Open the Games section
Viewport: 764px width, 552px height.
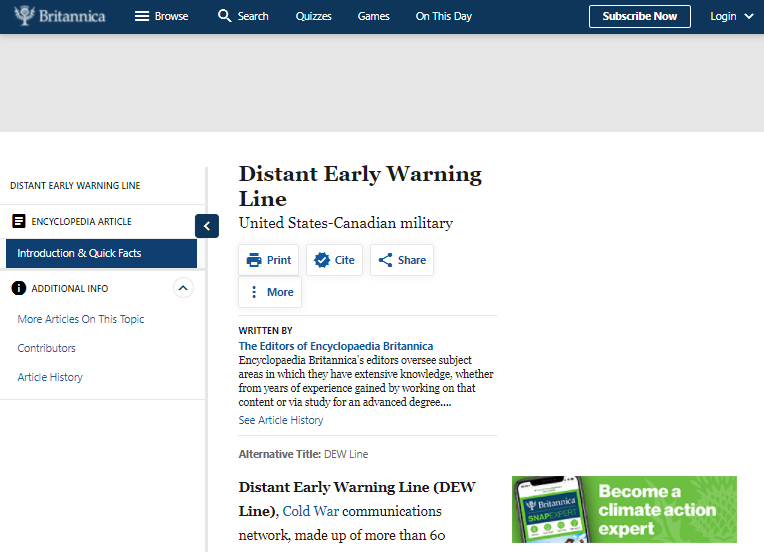(x=373, y=16)
